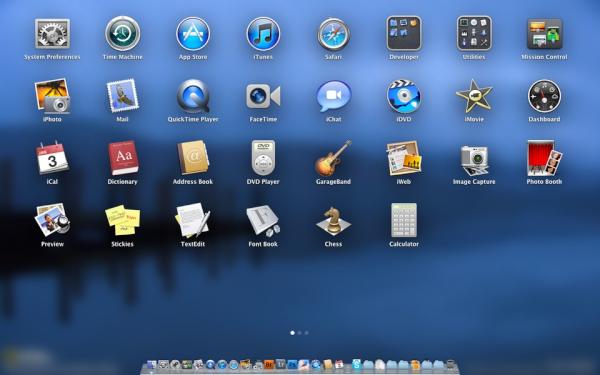Open the Developer folder
This screenshot has width=600, height=375.
point(404,33)
